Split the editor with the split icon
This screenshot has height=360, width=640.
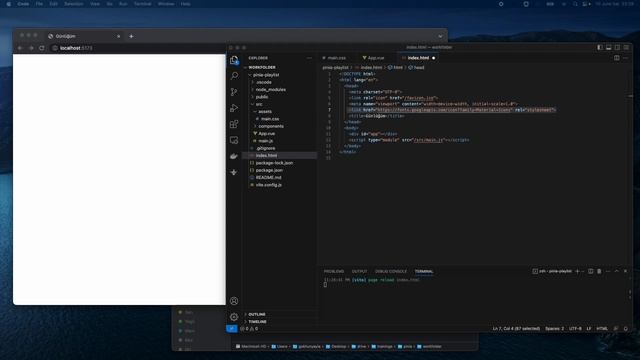[616, 58]
